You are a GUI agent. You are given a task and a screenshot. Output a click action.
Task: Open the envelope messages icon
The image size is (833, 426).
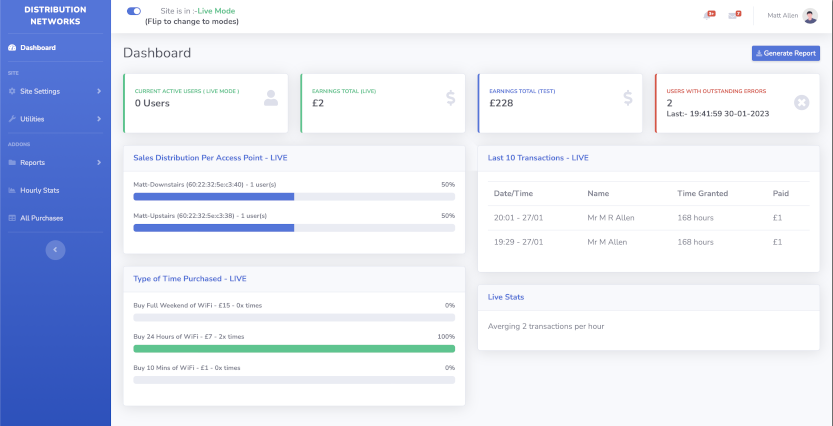[x=734, y=15]
